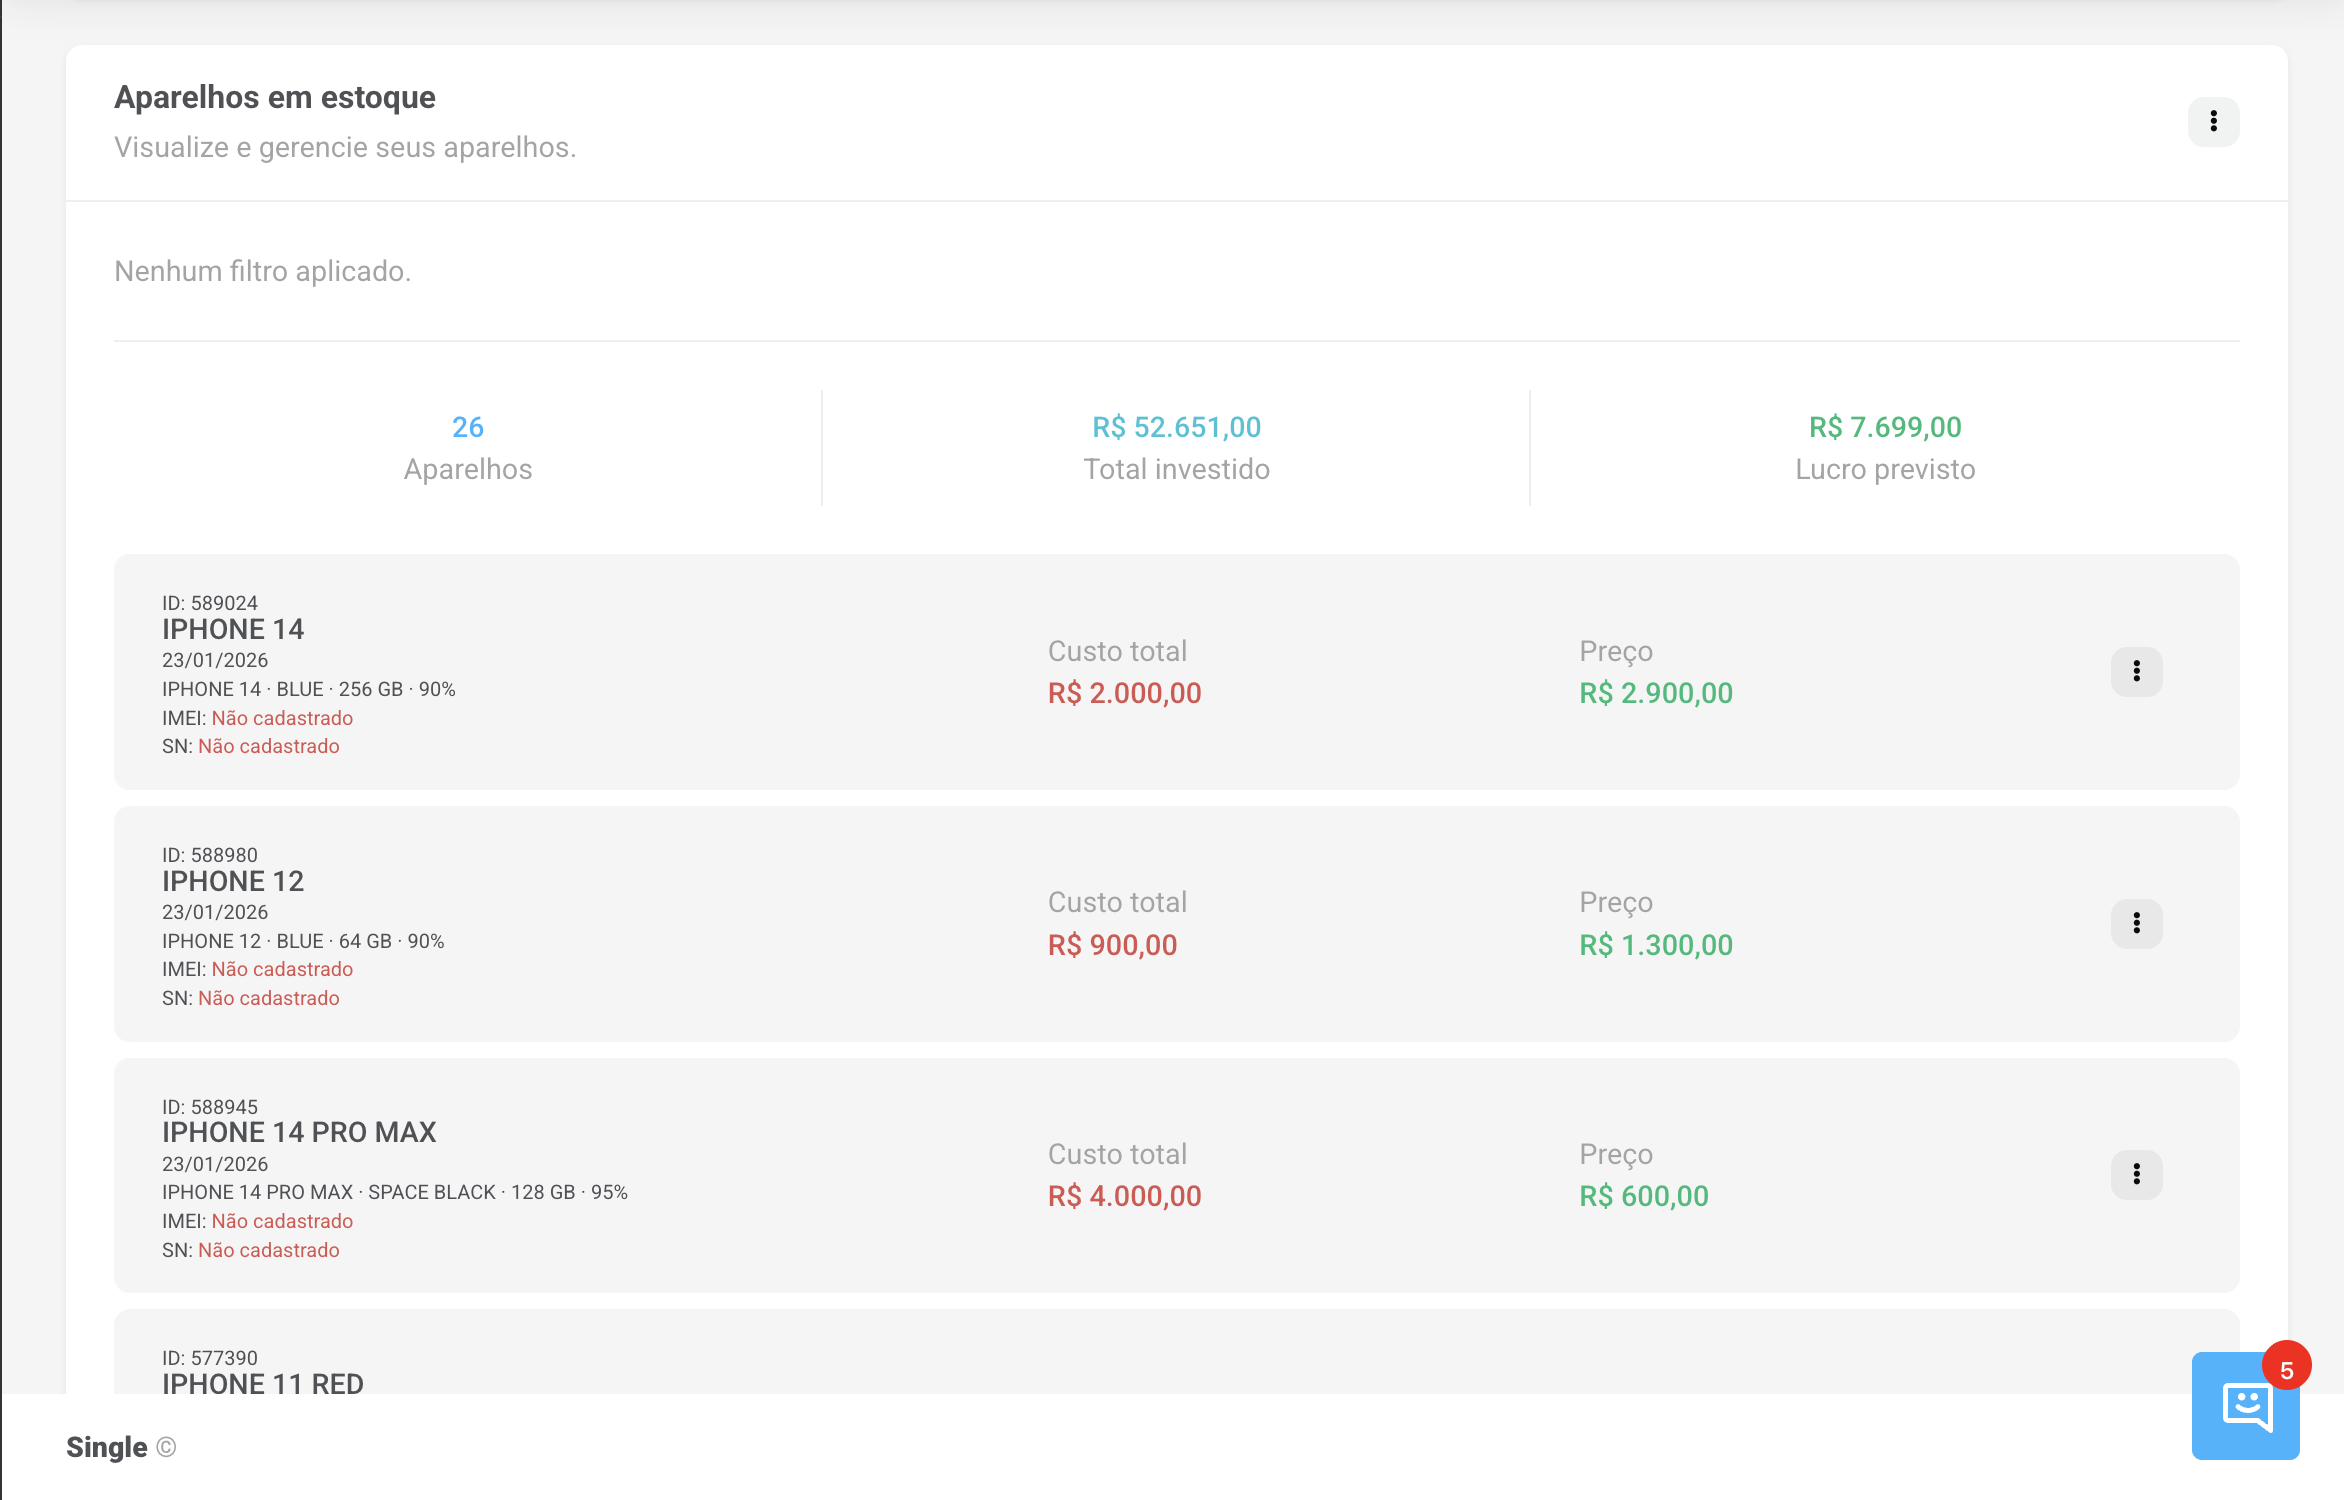Viewport: 2344px width, 1500px height.
Task: Open actions menu for IPHONE 14 ID 589024
Action: pyautogui.click(x=2136, y=671)
